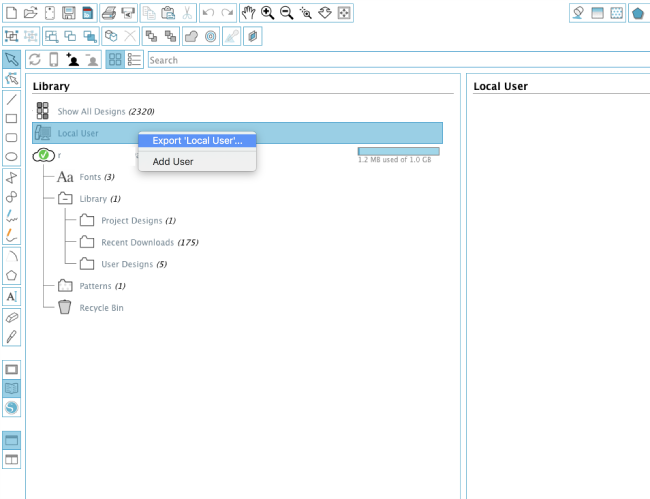Collapse the Library folder
Image resolution: width=650 pixels, height=499 pixels.
[65, 199]
